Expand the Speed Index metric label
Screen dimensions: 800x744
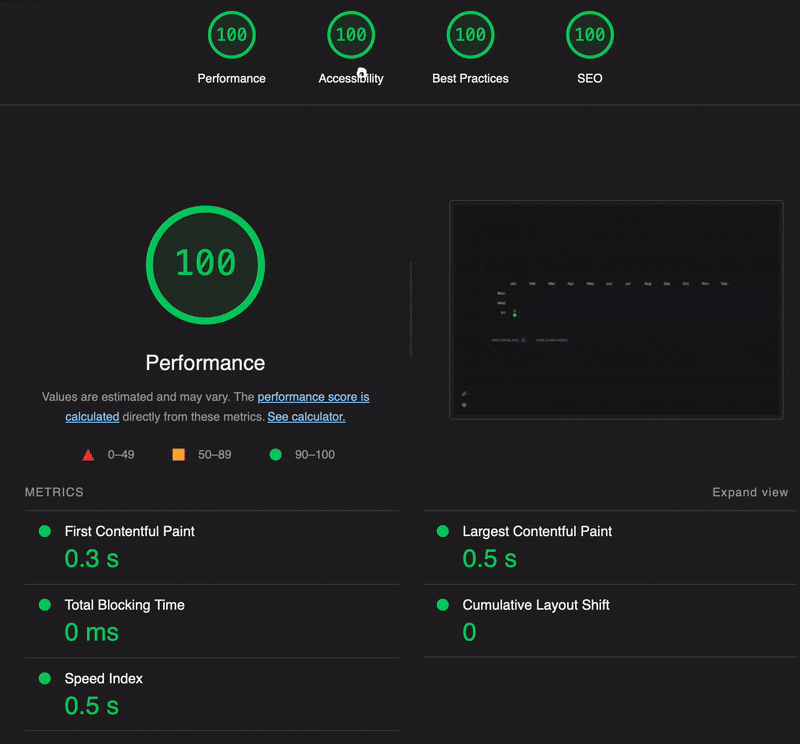104,678
